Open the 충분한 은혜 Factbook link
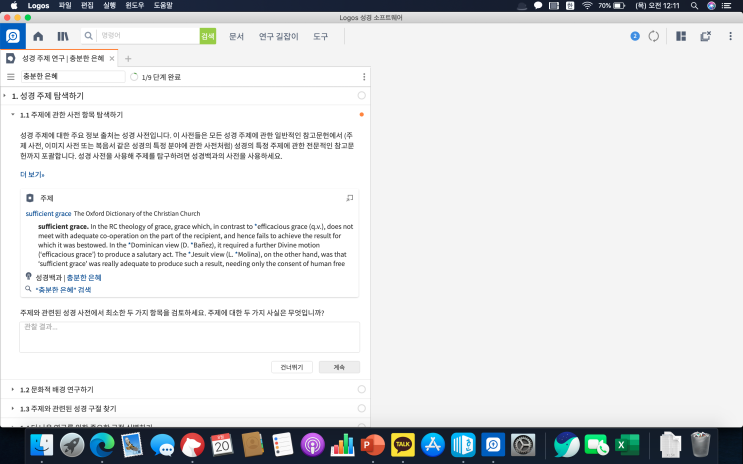Viewport: 743px width, 464px height. 84,278
